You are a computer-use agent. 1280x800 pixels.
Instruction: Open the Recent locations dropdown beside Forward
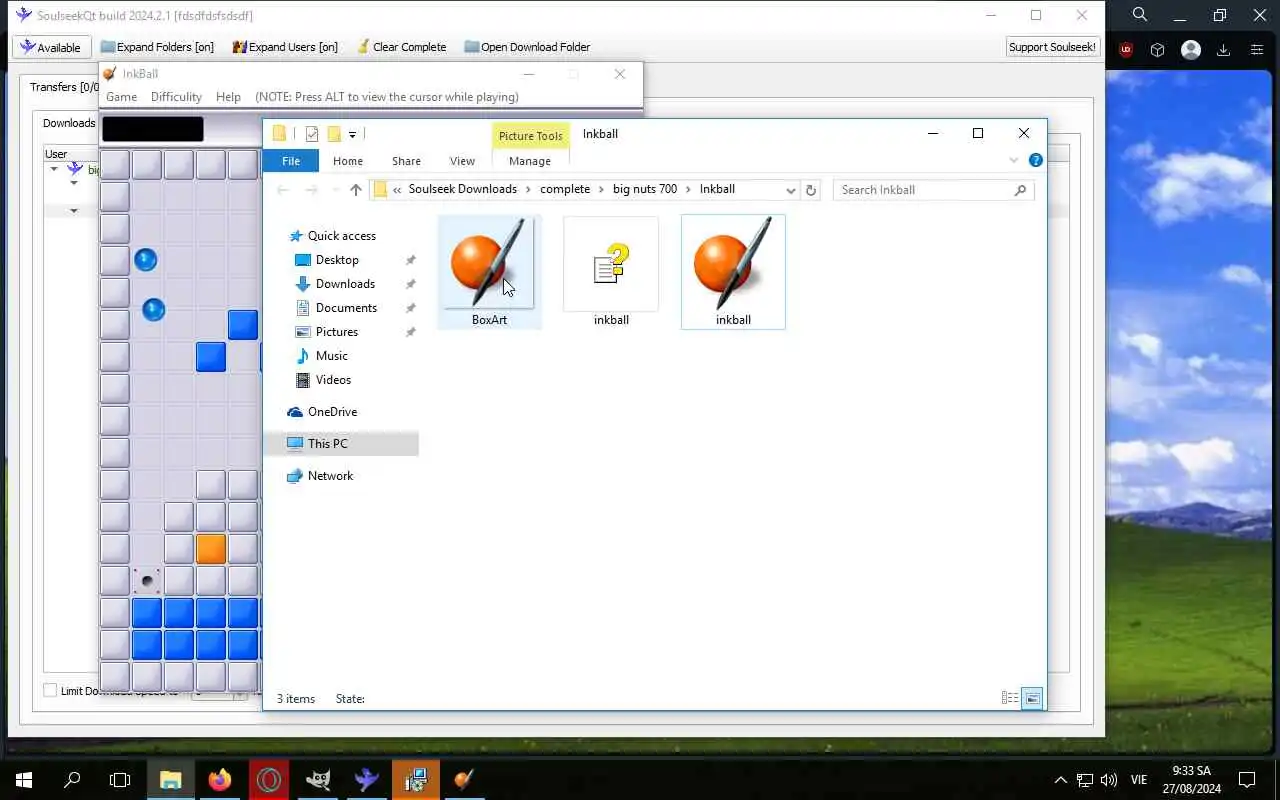coord(334,190)
